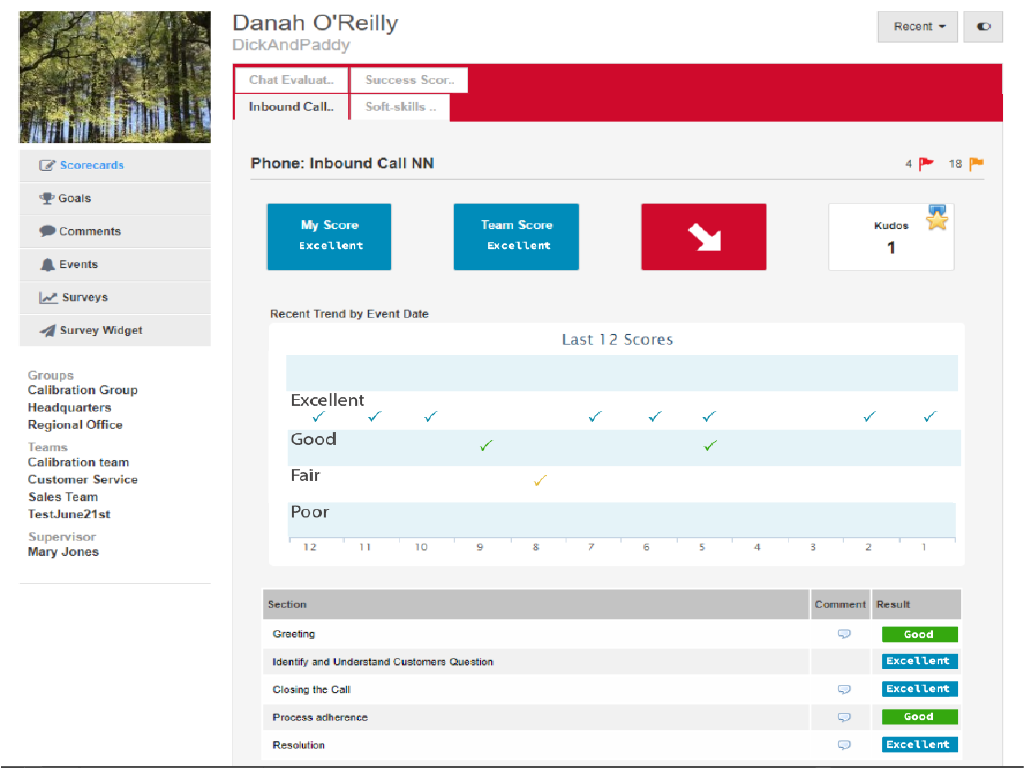Click the orange Fair checkmark at score 8
1024x768 pixels.
pyautogui.click(x=540, y=481)
